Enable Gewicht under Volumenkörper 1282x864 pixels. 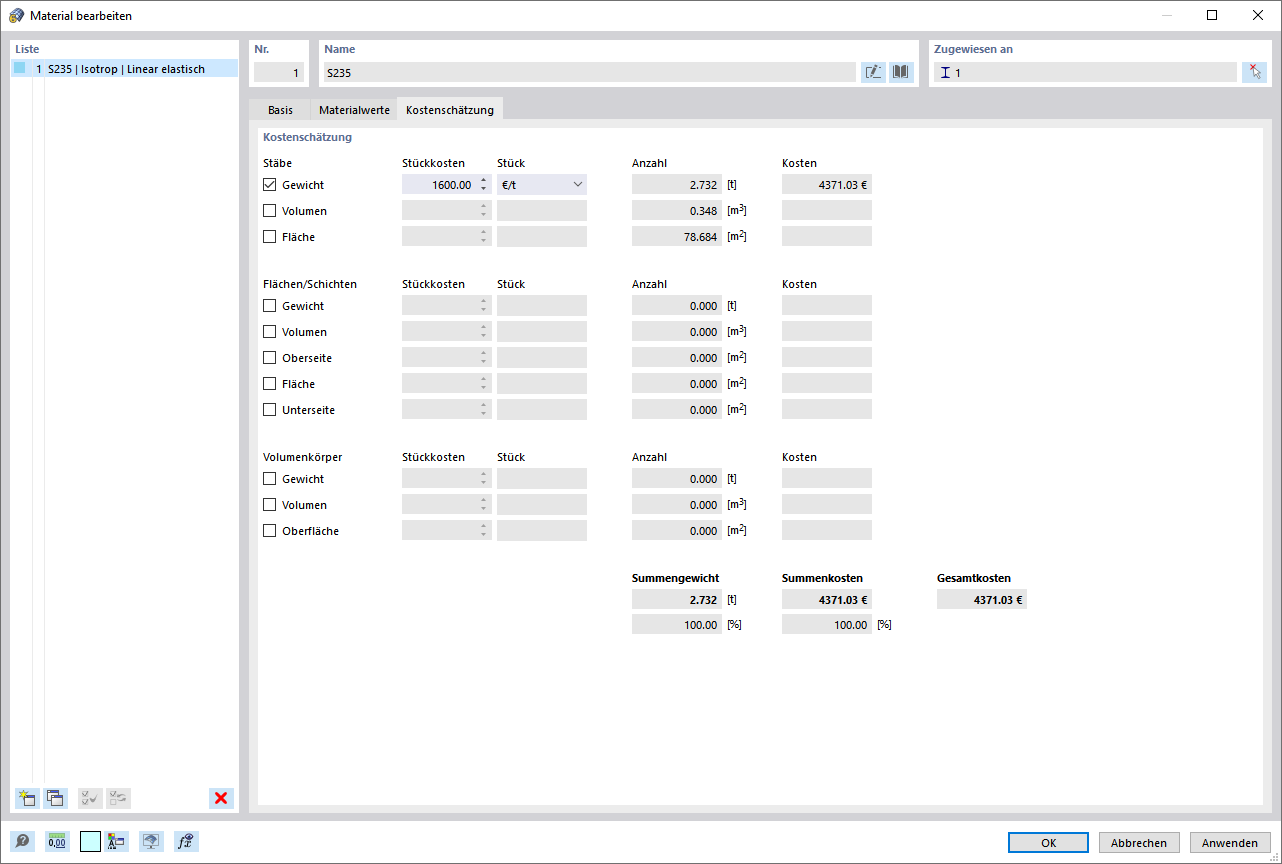coord(270,479)
